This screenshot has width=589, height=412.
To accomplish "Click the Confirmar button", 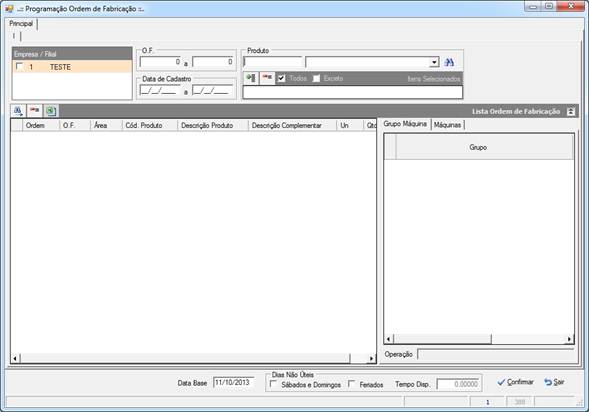I will 515,382.
